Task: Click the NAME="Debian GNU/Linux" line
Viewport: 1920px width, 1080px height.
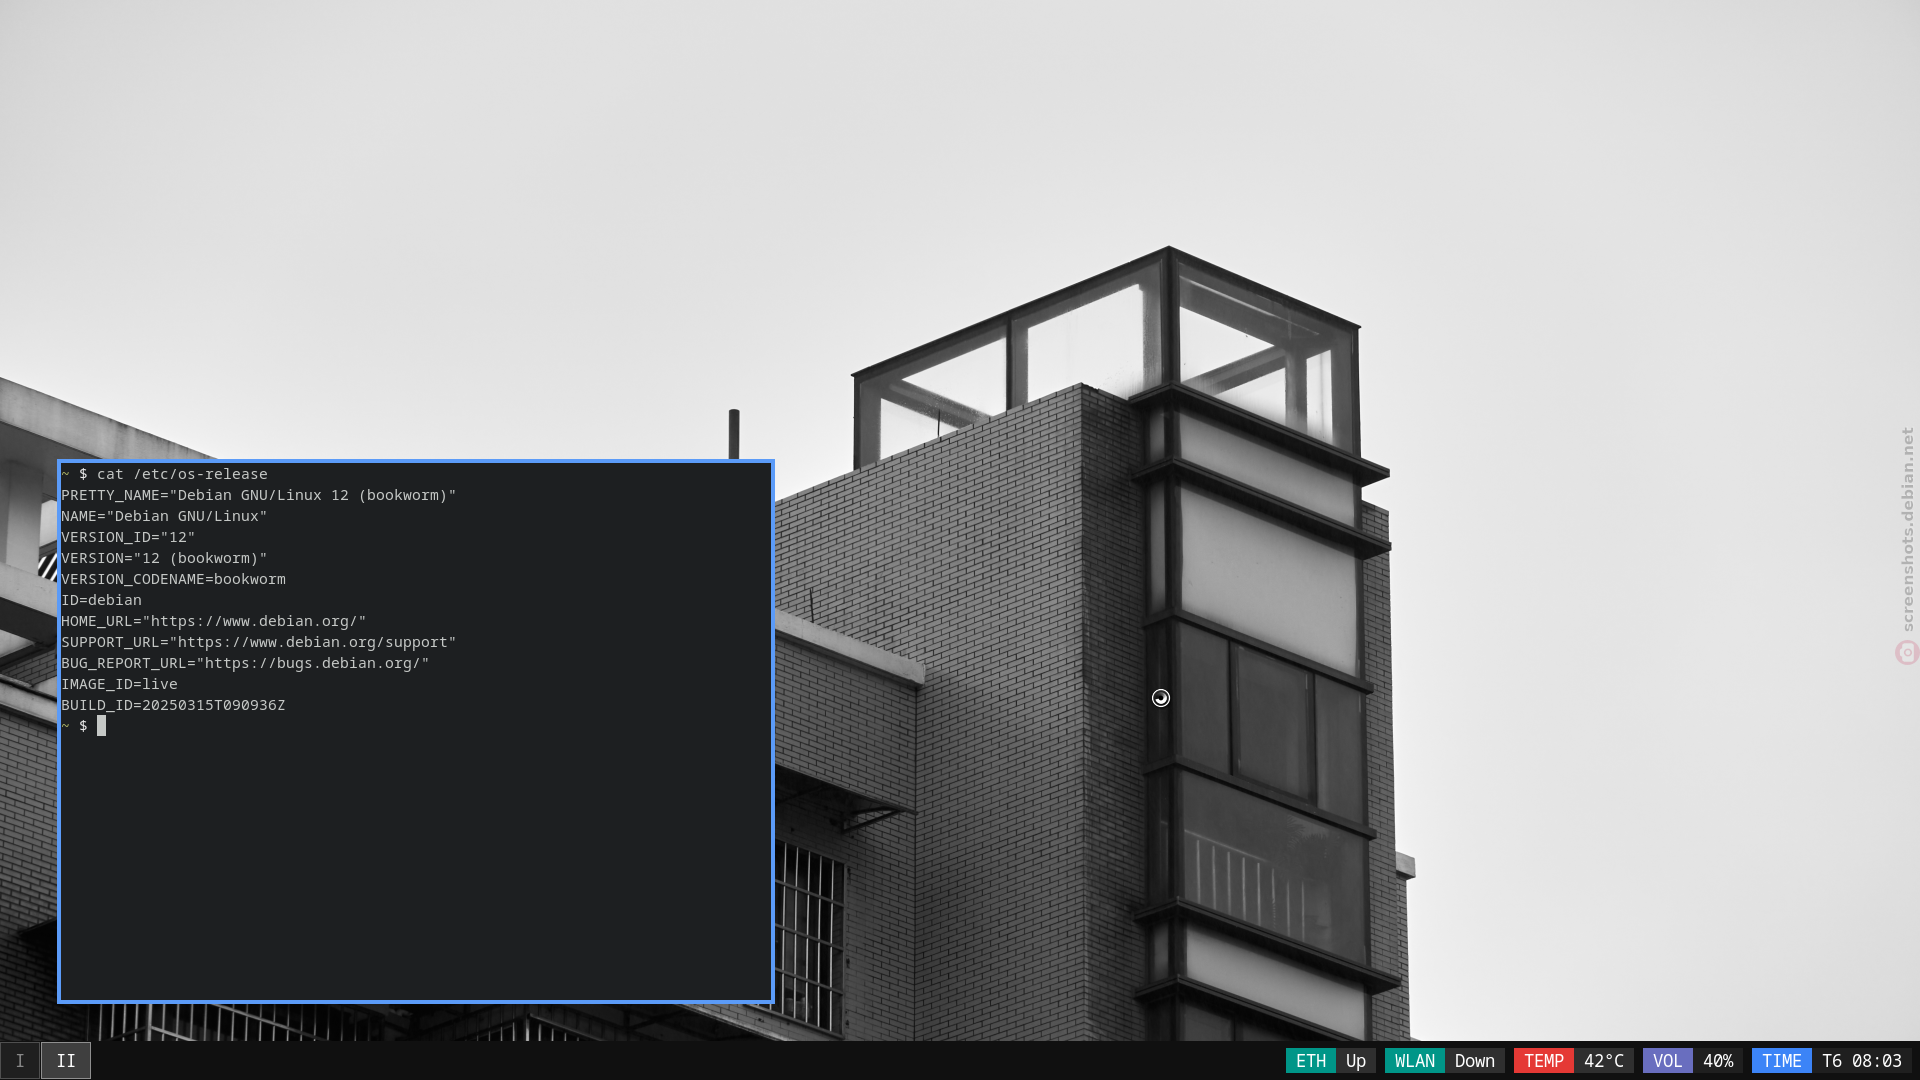Action: pyautogui.click(x=164, y=516)
